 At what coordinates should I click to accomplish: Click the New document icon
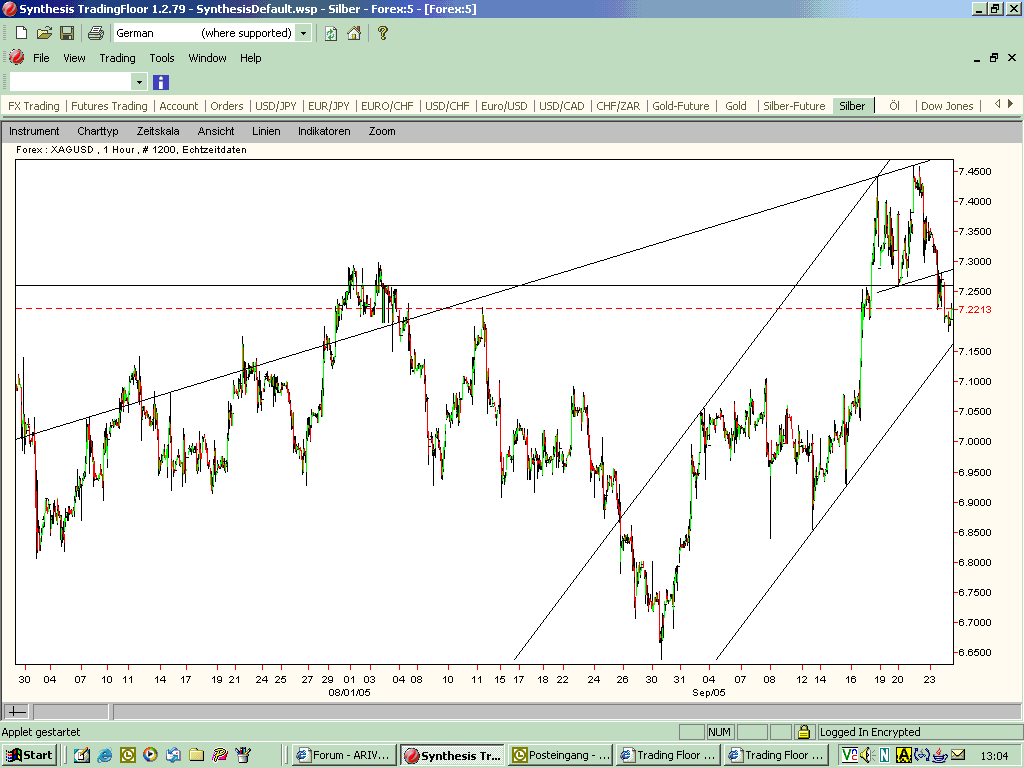point(21,33)
